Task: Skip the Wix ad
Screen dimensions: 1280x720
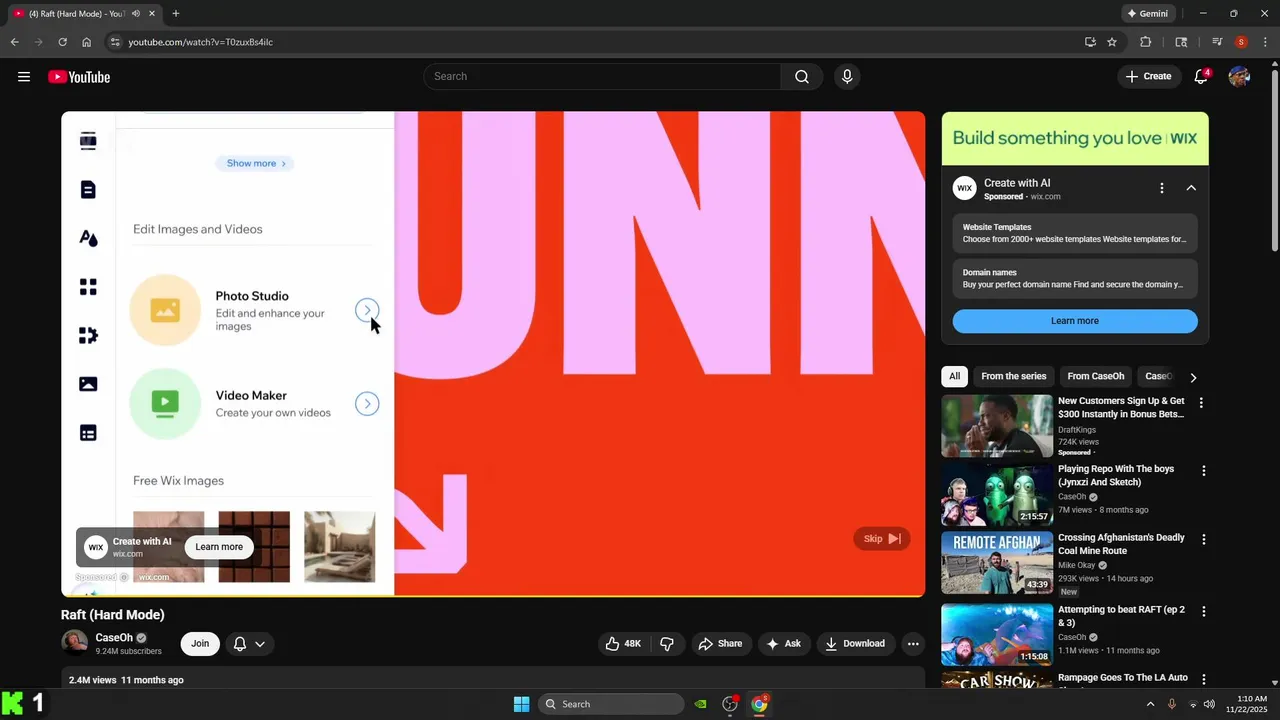Action: pos(882,539)
